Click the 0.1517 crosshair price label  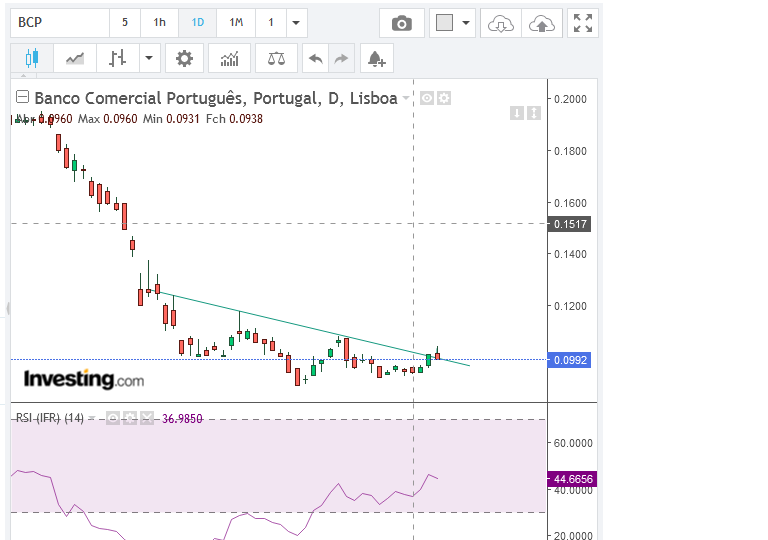click(570, 224)
